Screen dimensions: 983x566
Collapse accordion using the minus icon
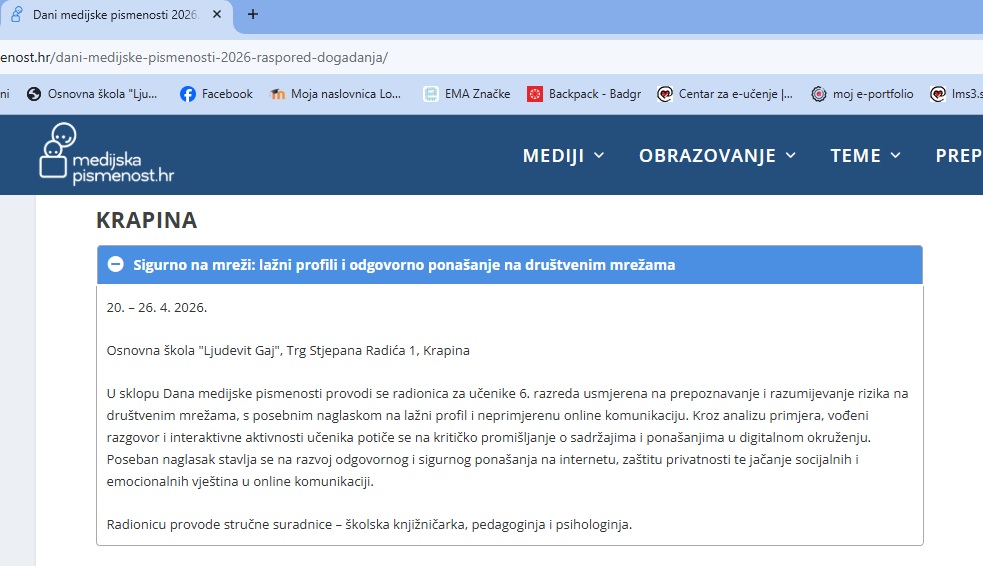pos(115,265)
